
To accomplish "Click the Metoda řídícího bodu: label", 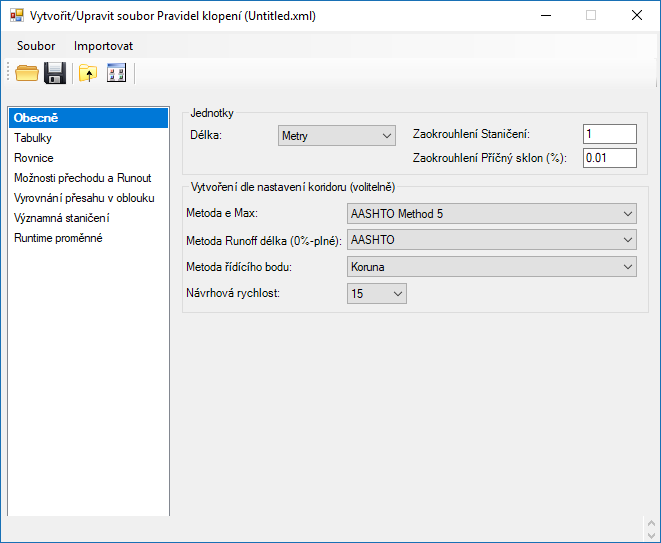I will 239,267.
